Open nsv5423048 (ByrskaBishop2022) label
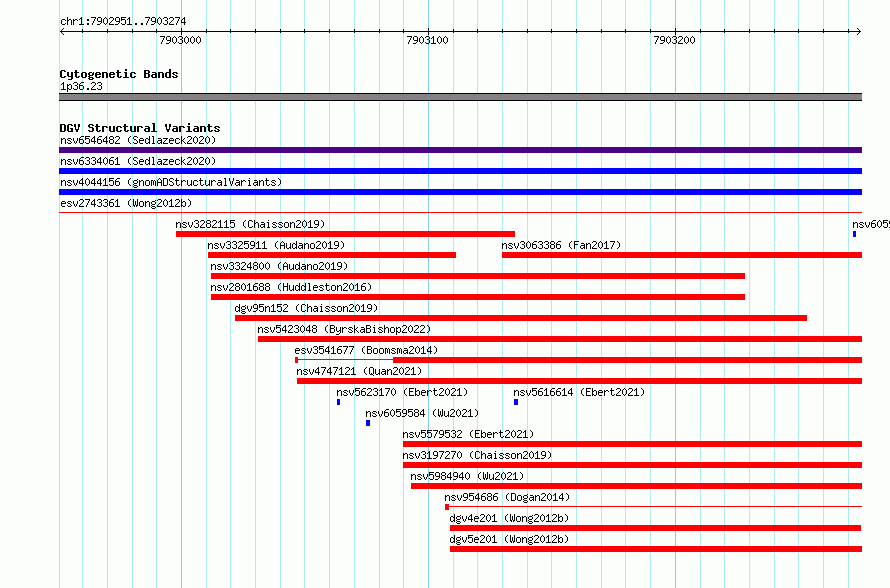This screenshot has width=890, height=588. point(344,329)
